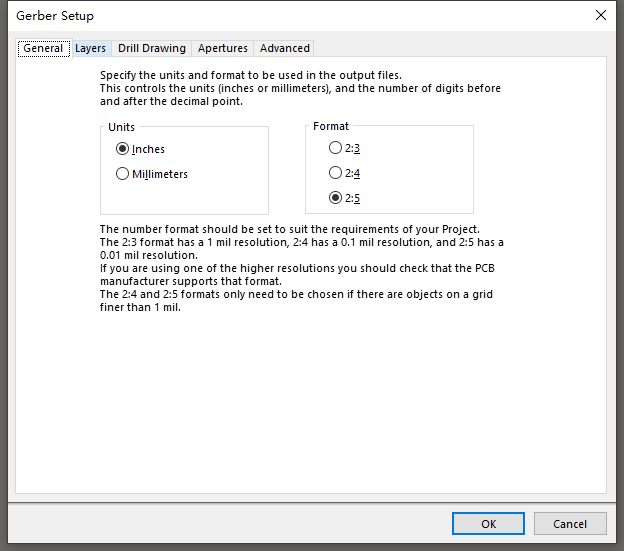Pick the 2:5 format option
624x551 pixels.
point(344,198)
